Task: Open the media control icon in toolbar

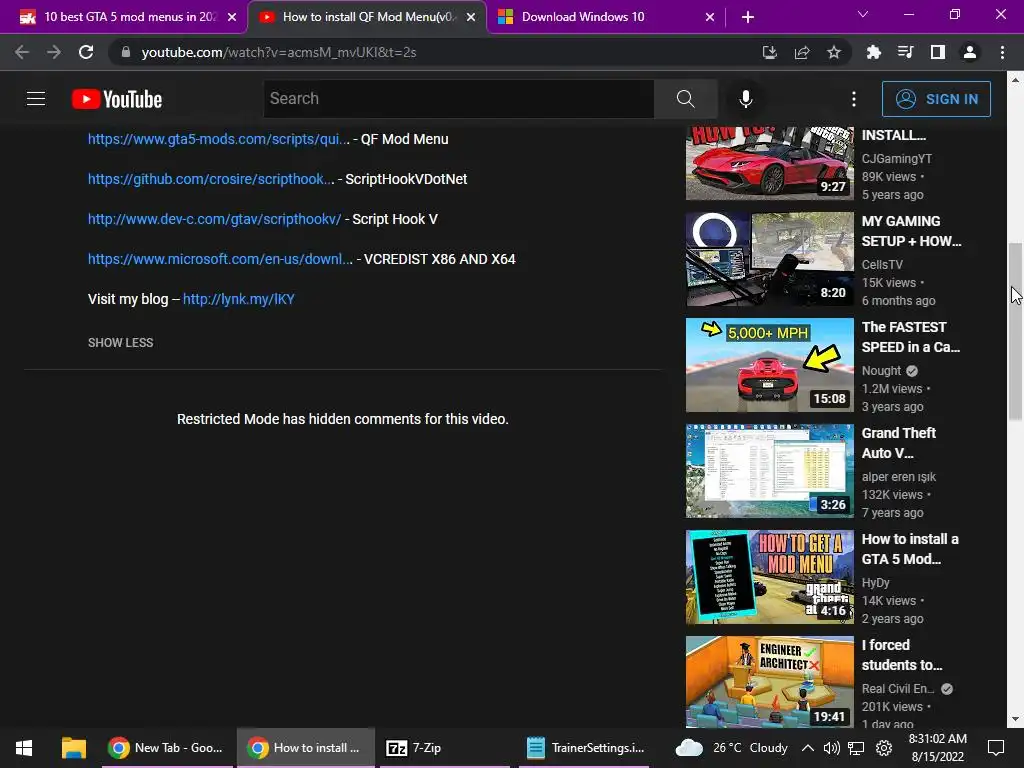Action: (905, 52)
